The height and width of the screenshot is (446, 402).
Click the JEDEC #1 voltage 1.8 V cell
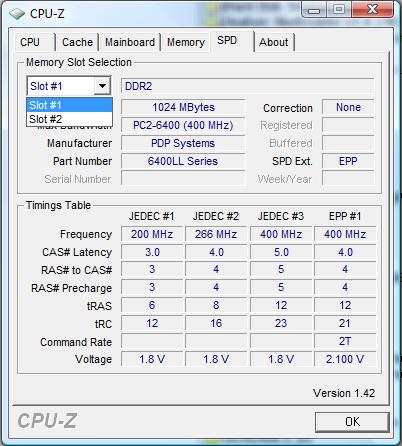152,359
